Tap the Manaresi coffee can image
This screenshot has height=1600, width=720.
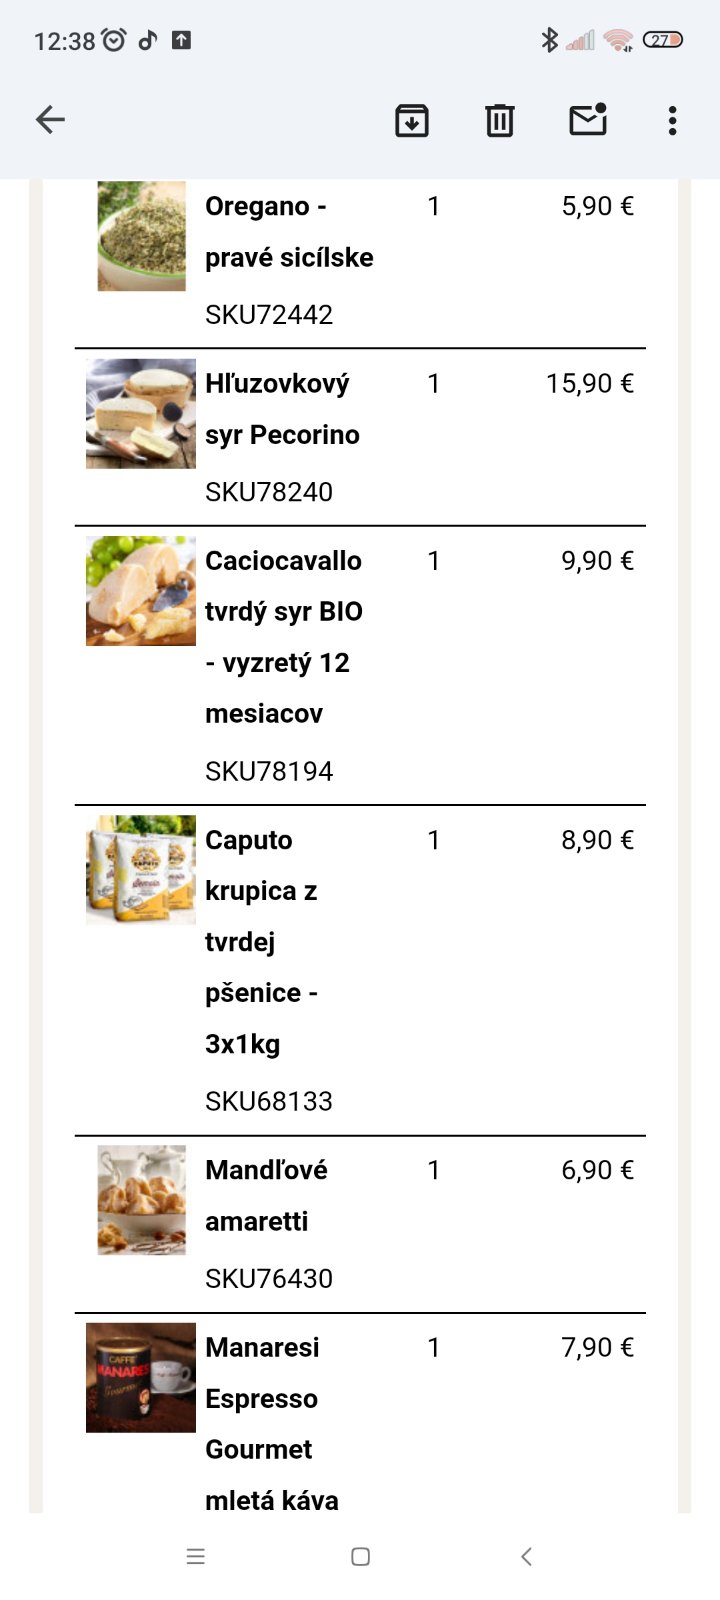point(141,1377)
